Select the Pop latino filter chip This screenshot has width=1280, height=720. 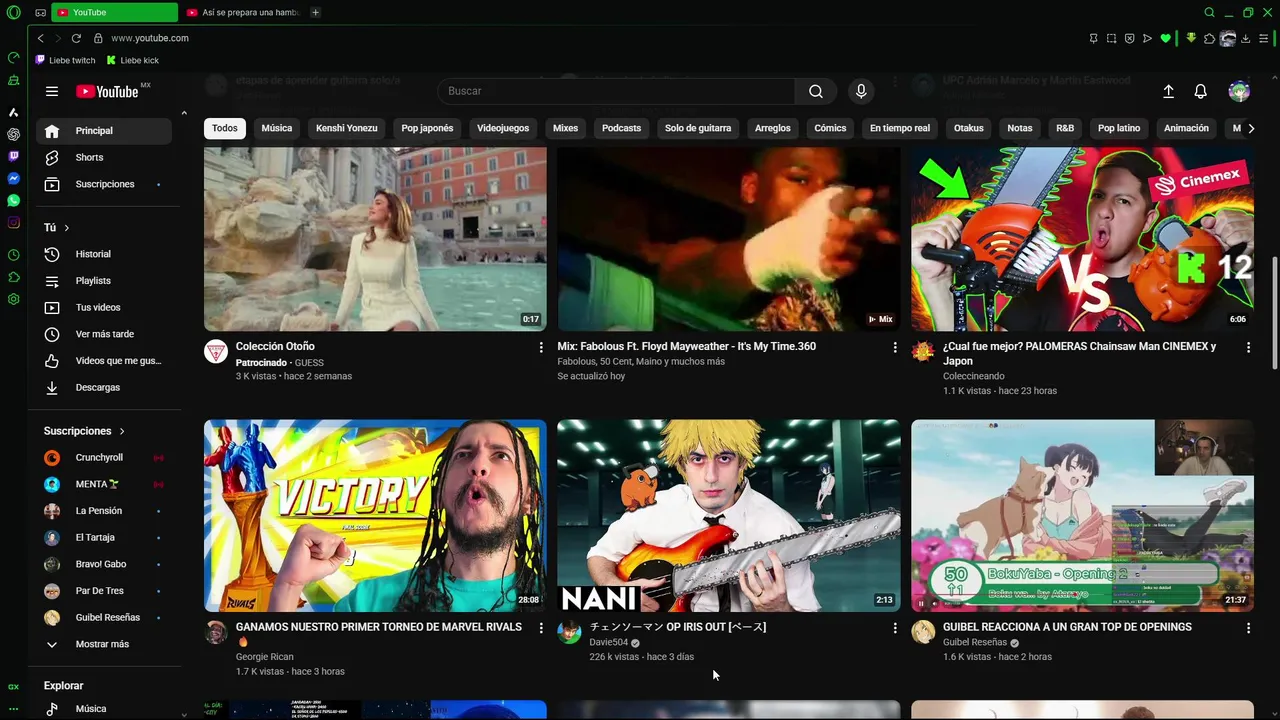(1119, 128)
